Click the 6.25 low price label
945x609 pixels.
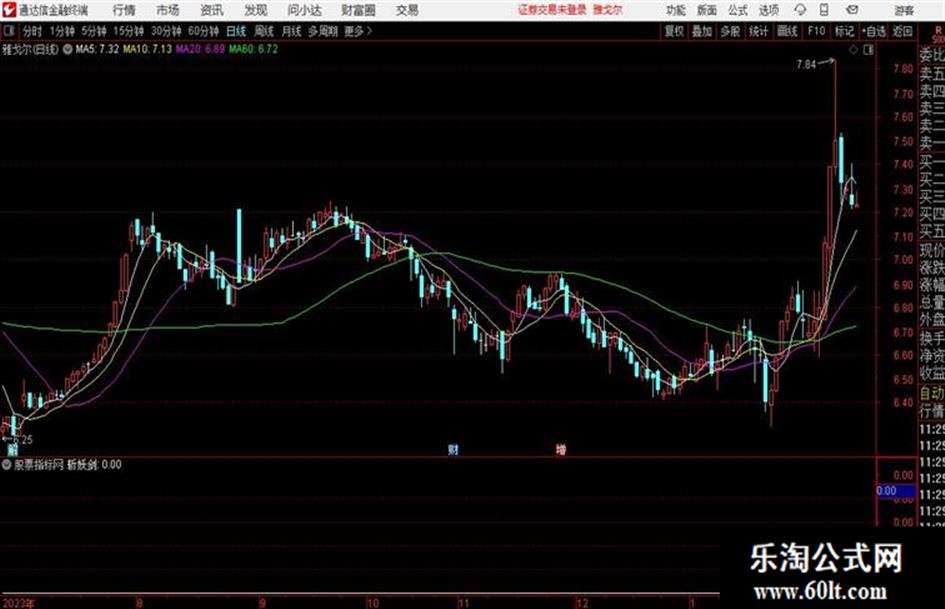tap(22, 440)
